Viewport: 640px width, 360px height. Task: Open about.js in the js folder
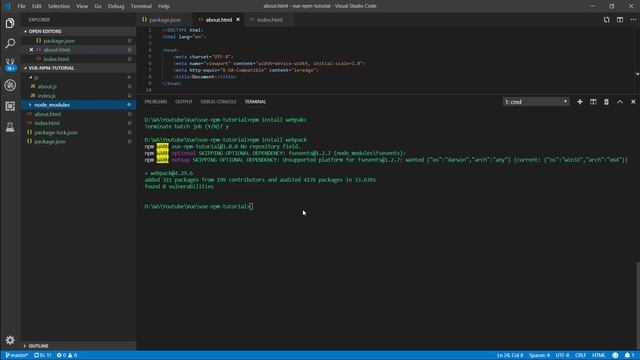[47, 87]
